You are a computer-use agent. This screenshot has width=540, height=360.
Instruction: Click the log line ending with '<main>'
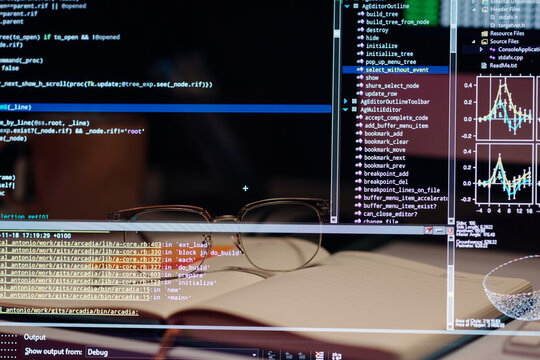click(x=95, y=297)
